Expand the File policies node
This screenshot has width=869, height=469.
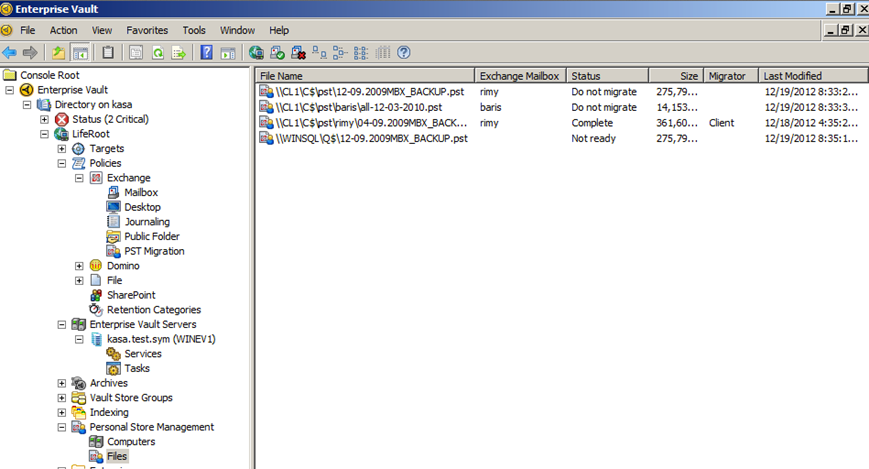coord(79,281)
